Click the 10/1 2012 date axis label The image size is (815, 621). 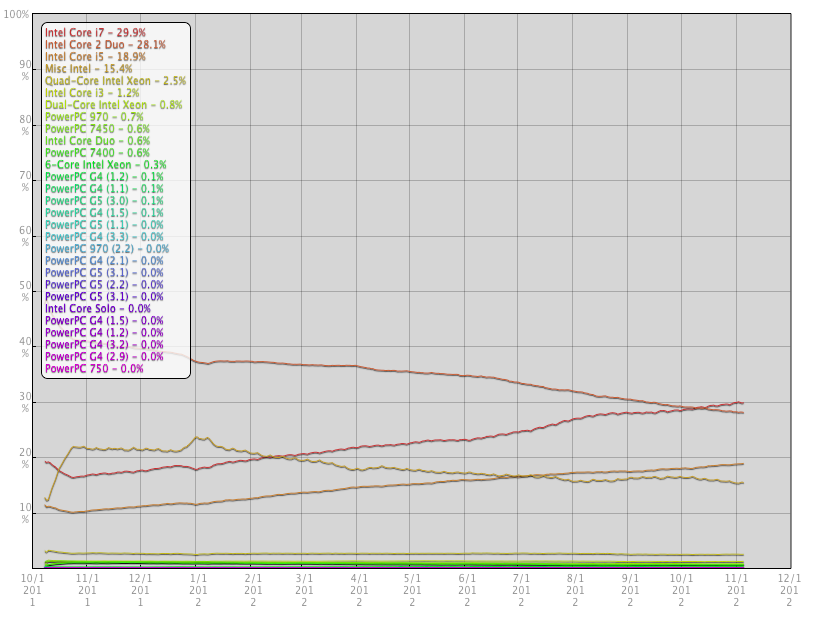[681, 590]
